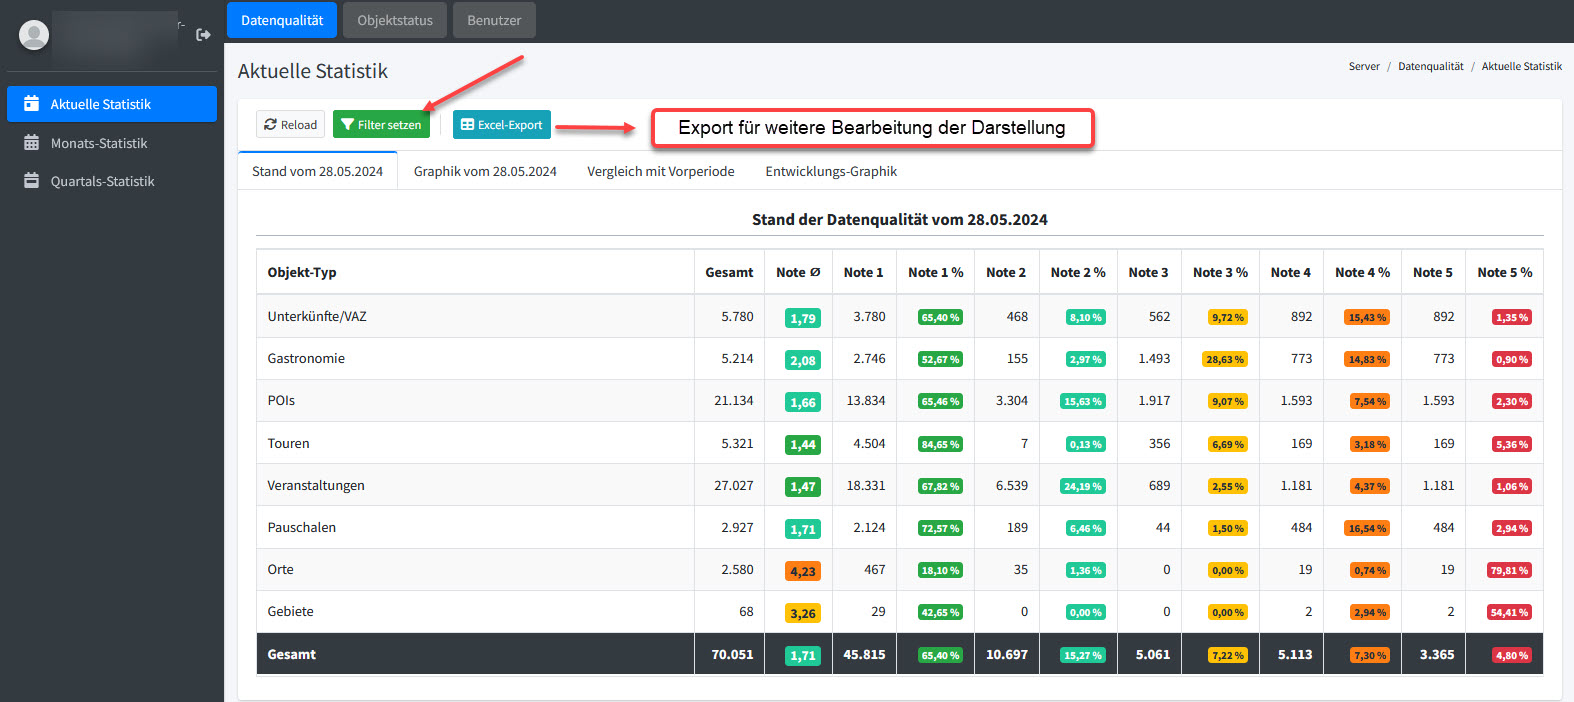Screen dimensions: 1574x702
Task: Open the Vergleich mit Vorperiode tab
Action: tap(661, 171)
